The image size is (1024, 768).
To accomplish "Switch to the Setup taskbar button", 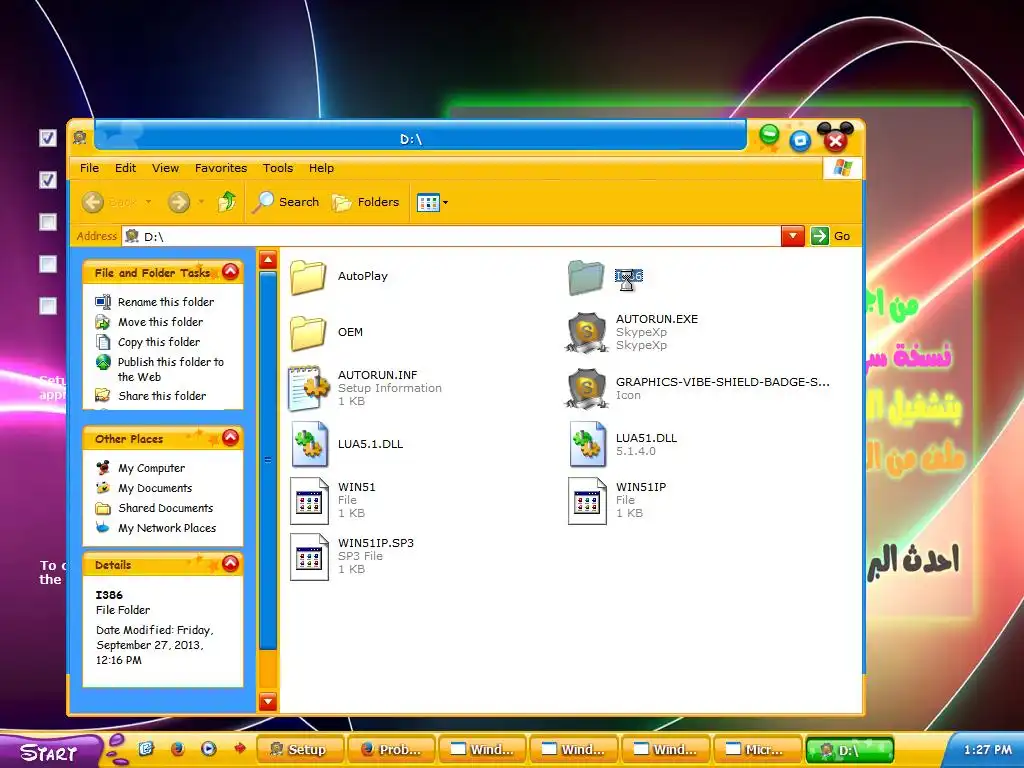I will coord(298,749).
